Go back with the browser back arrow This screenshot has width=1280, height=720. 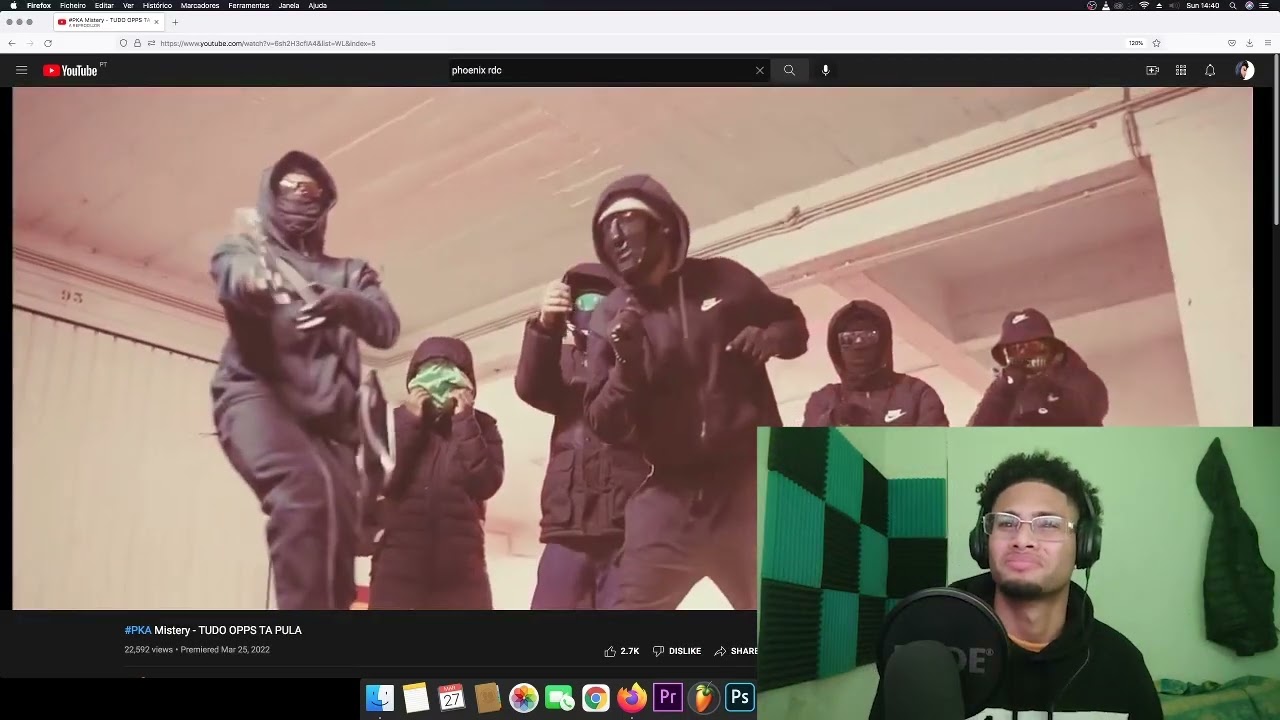[x=11, y=43]
